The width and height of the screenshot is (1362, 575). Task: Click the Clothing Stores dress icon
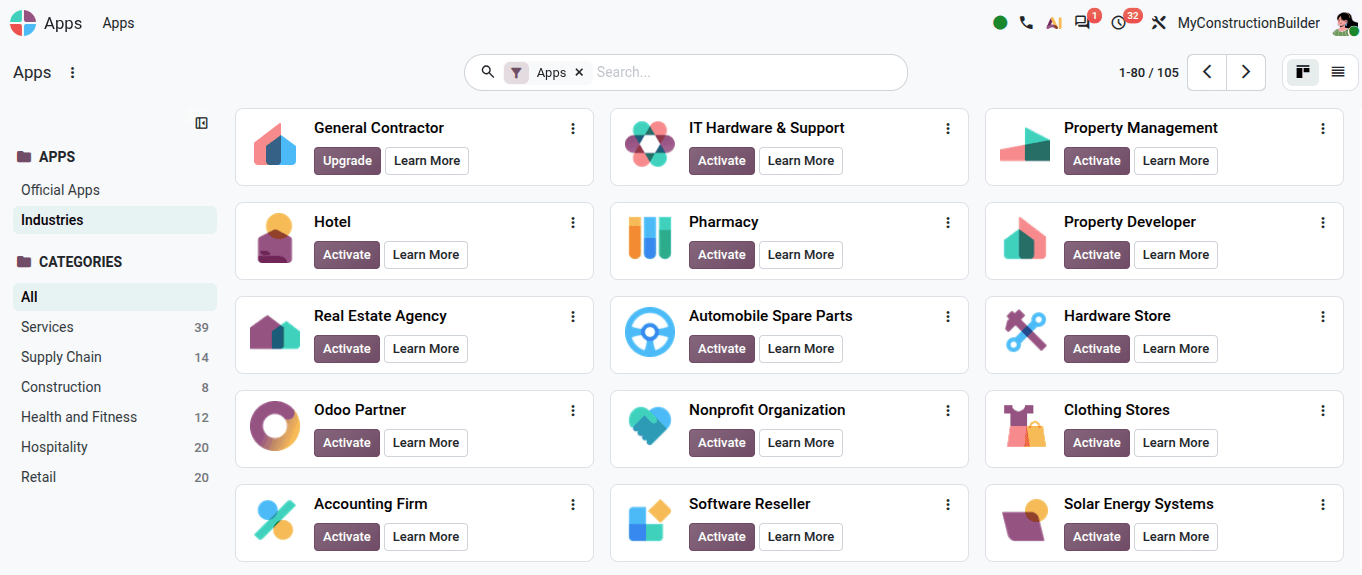pyautogui.click(x=1024, y=428)
